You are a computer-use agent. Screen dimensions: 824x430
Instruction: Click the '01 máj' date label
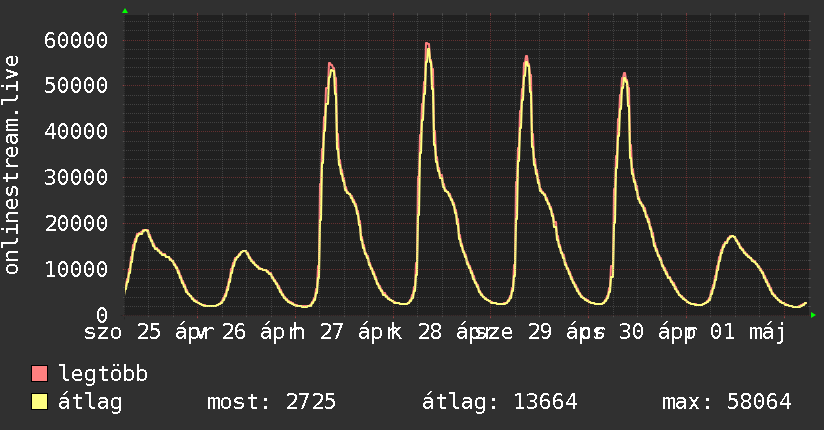748,332
